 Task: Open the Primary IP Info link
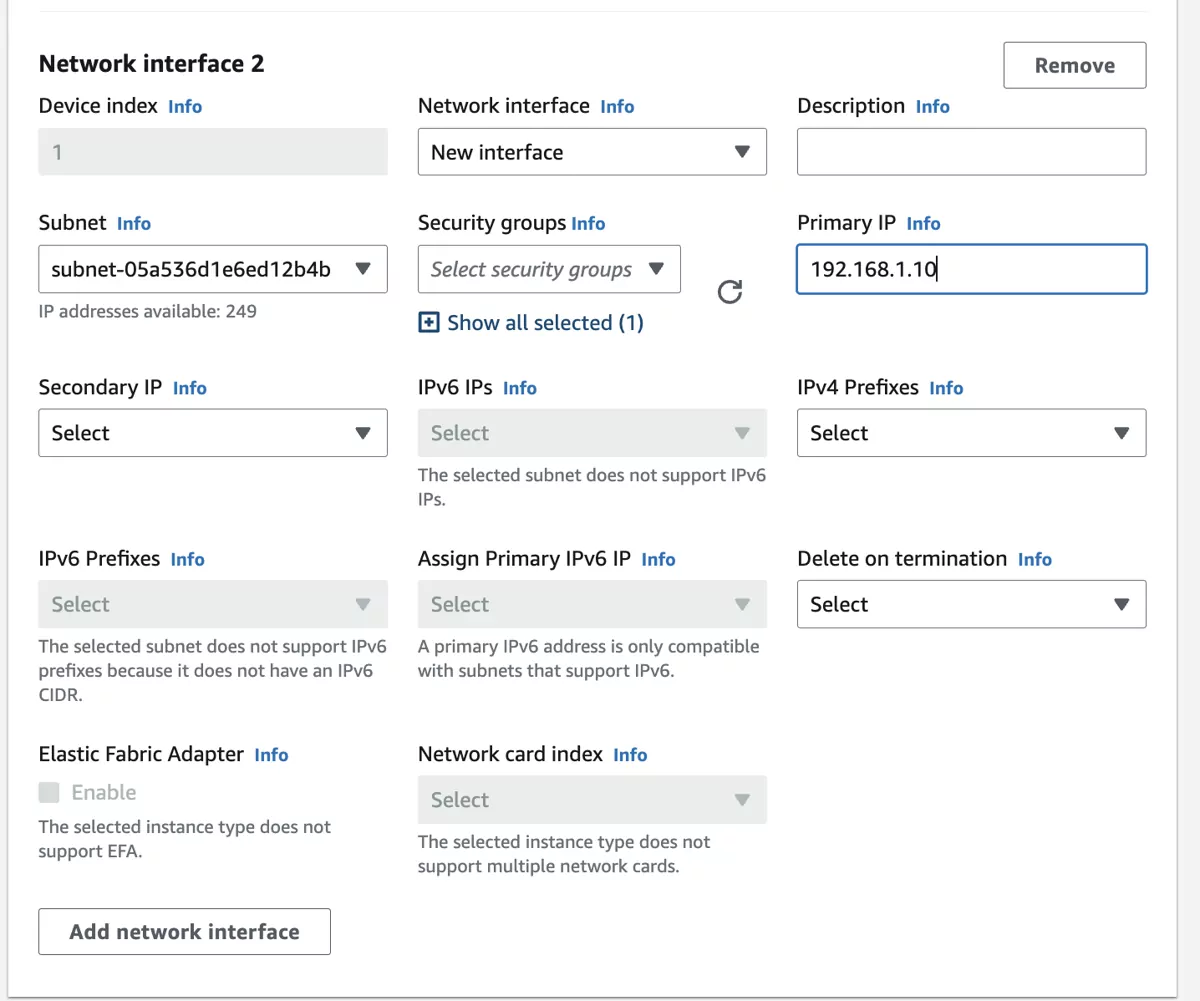point(923,223)
